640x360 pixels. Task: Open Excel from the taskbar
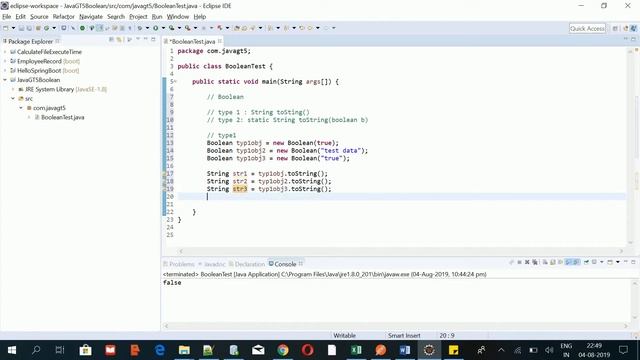(356, 350)
